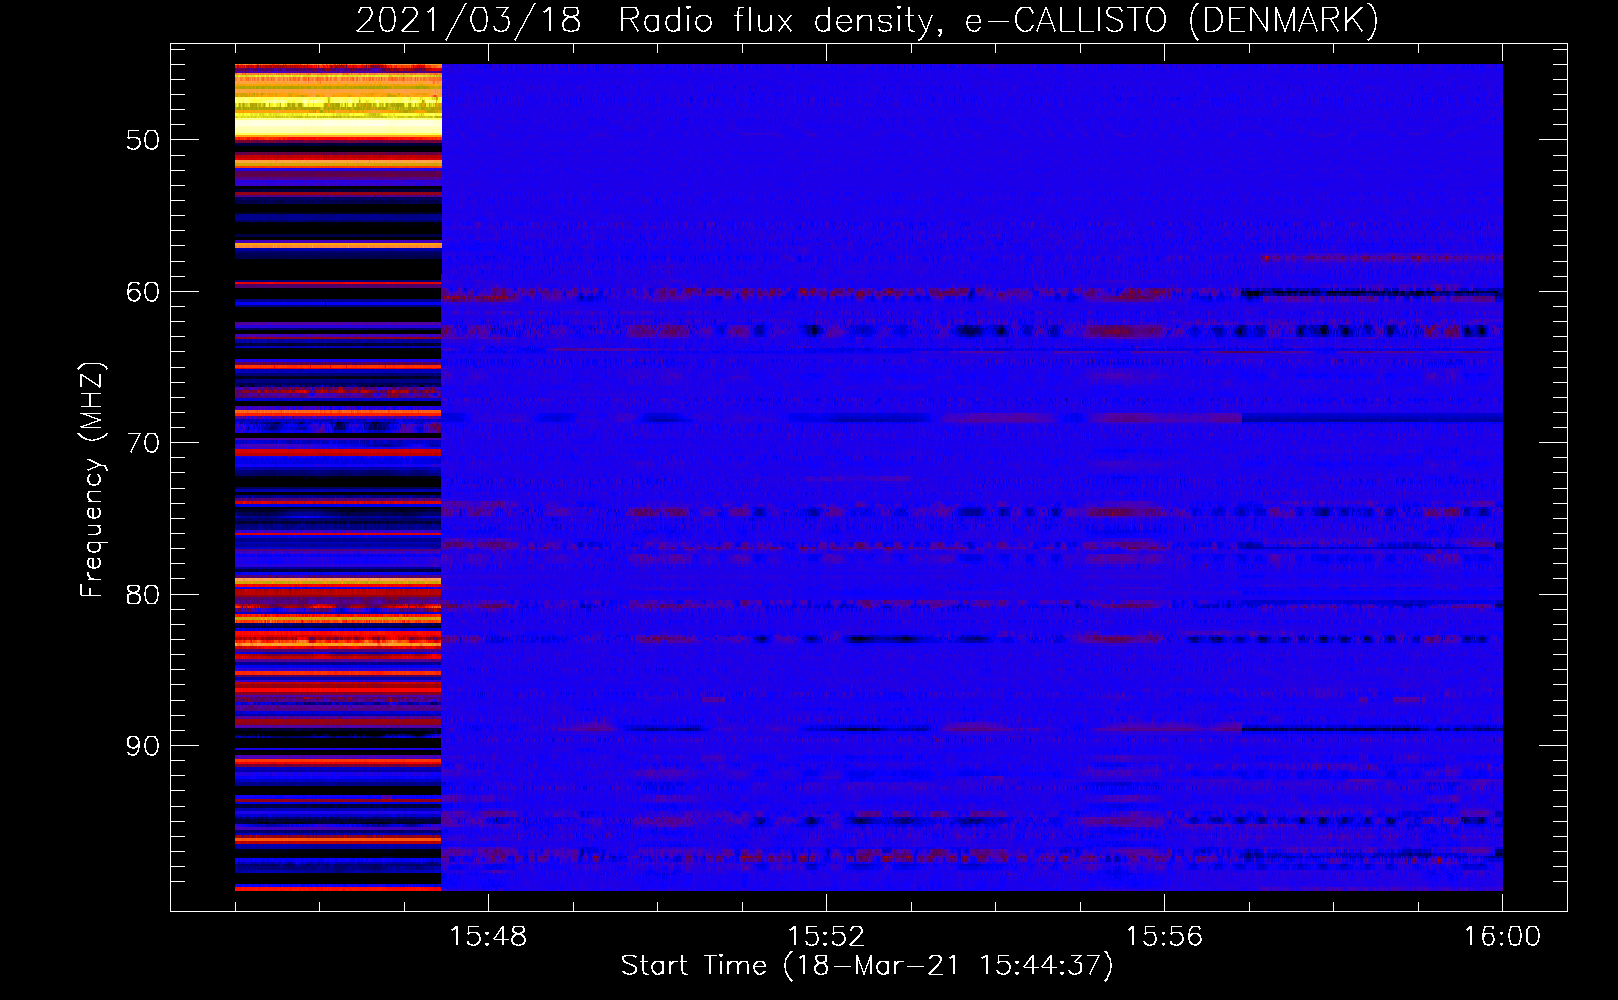Click the 60 MHz frequency tick label
Image resolution: width=1618 pixels, height=1000 pixels.
(143, 292)
